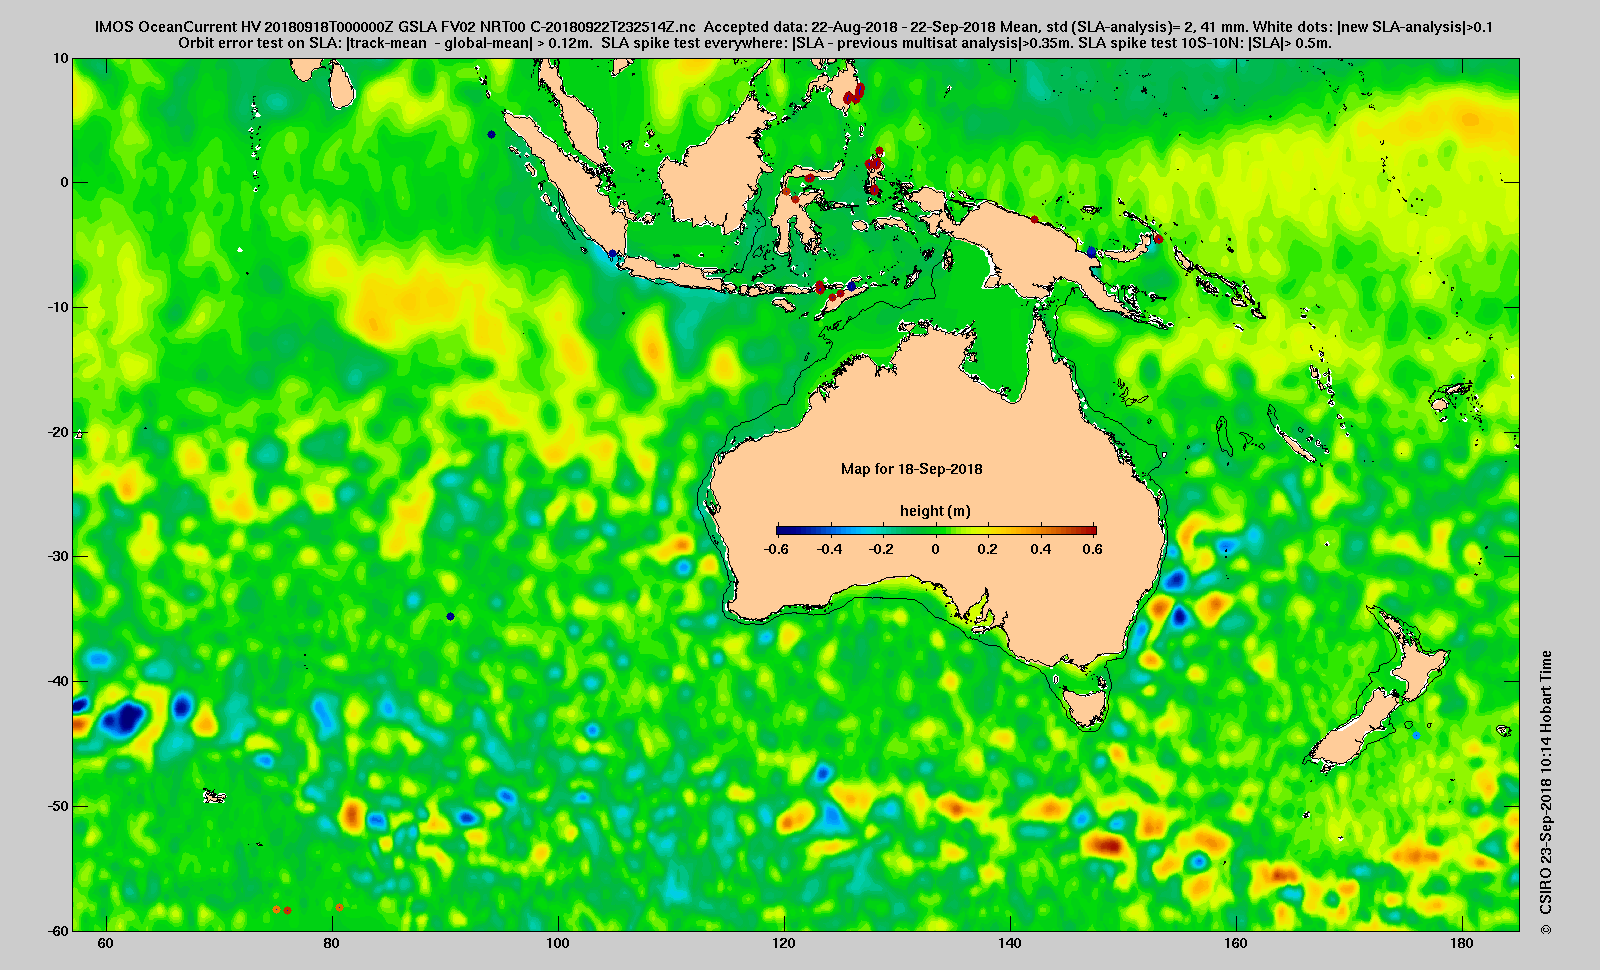The width and height of the screenshot is (1600, 970).
Task: Select the 0.4 colorbar tick label
Action: pos(1040,549)
